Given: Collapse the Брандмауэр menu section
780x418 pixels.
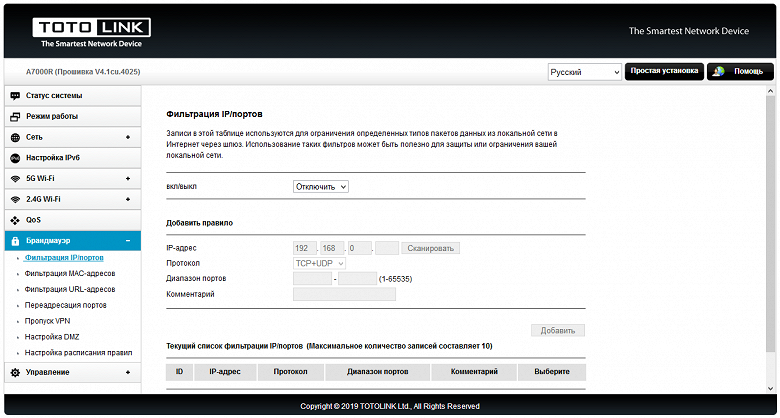Looking at the screenshot, I should coord(128,241).
